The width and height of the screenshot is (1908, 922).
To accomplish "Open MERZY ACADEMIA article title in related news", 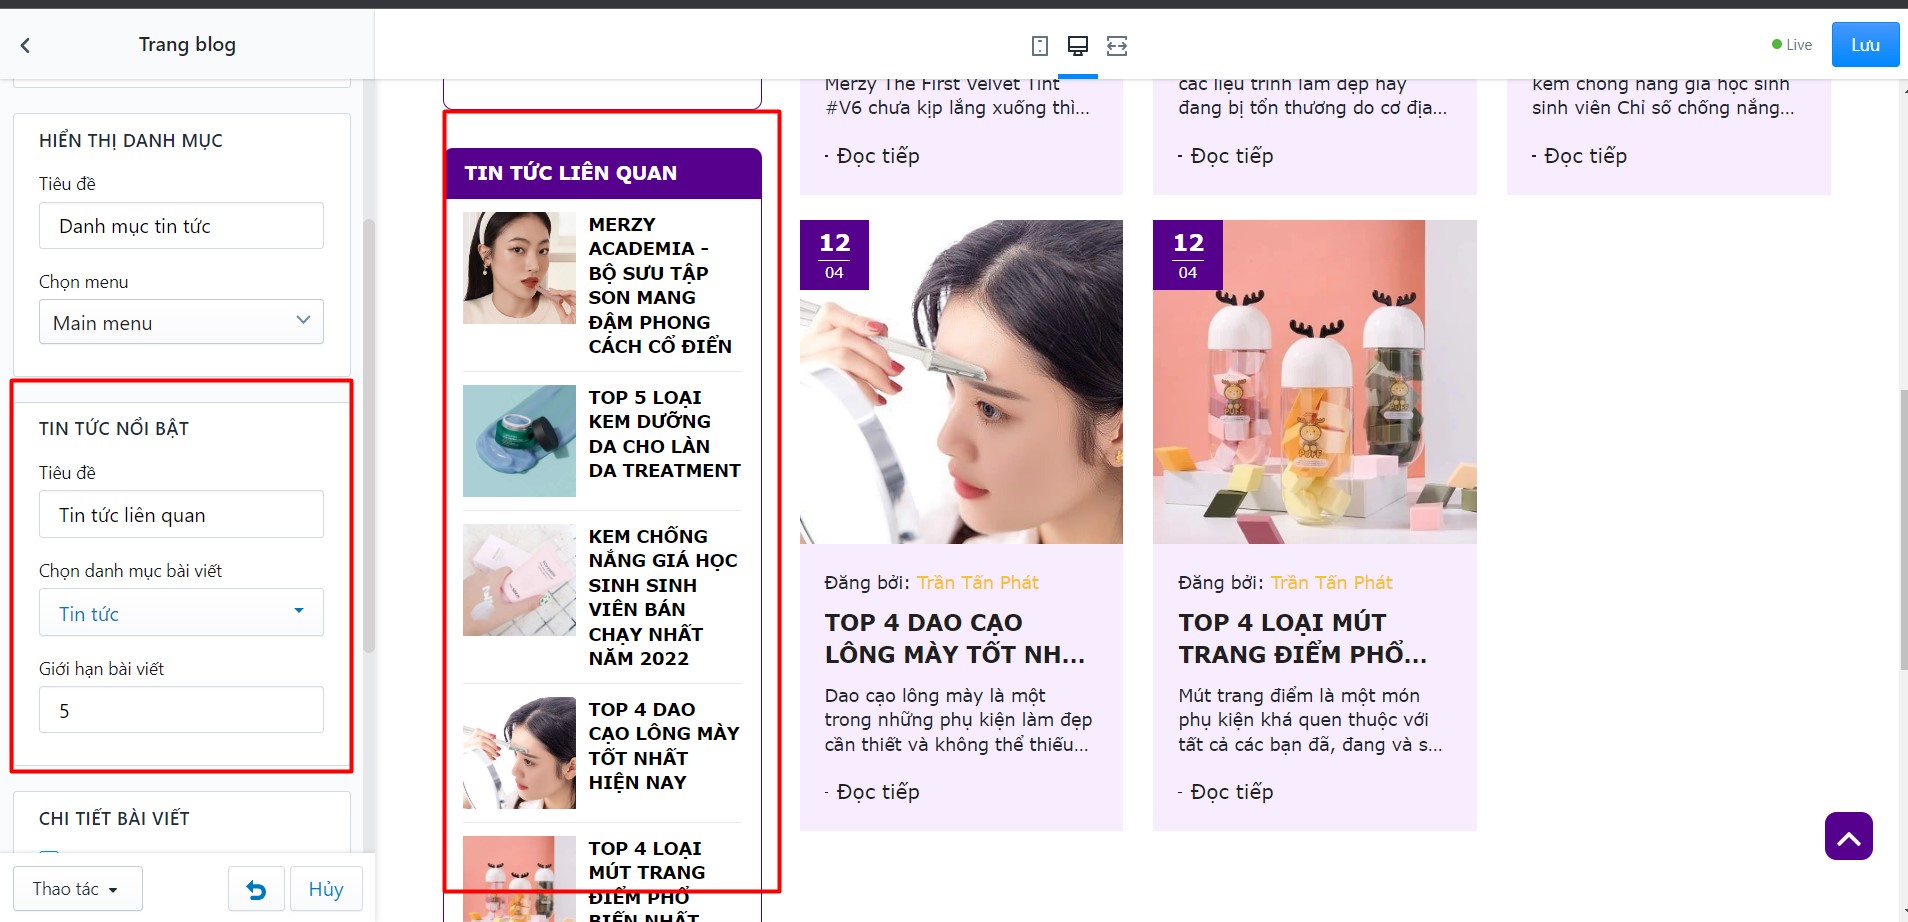I will (x=660, y=285).
